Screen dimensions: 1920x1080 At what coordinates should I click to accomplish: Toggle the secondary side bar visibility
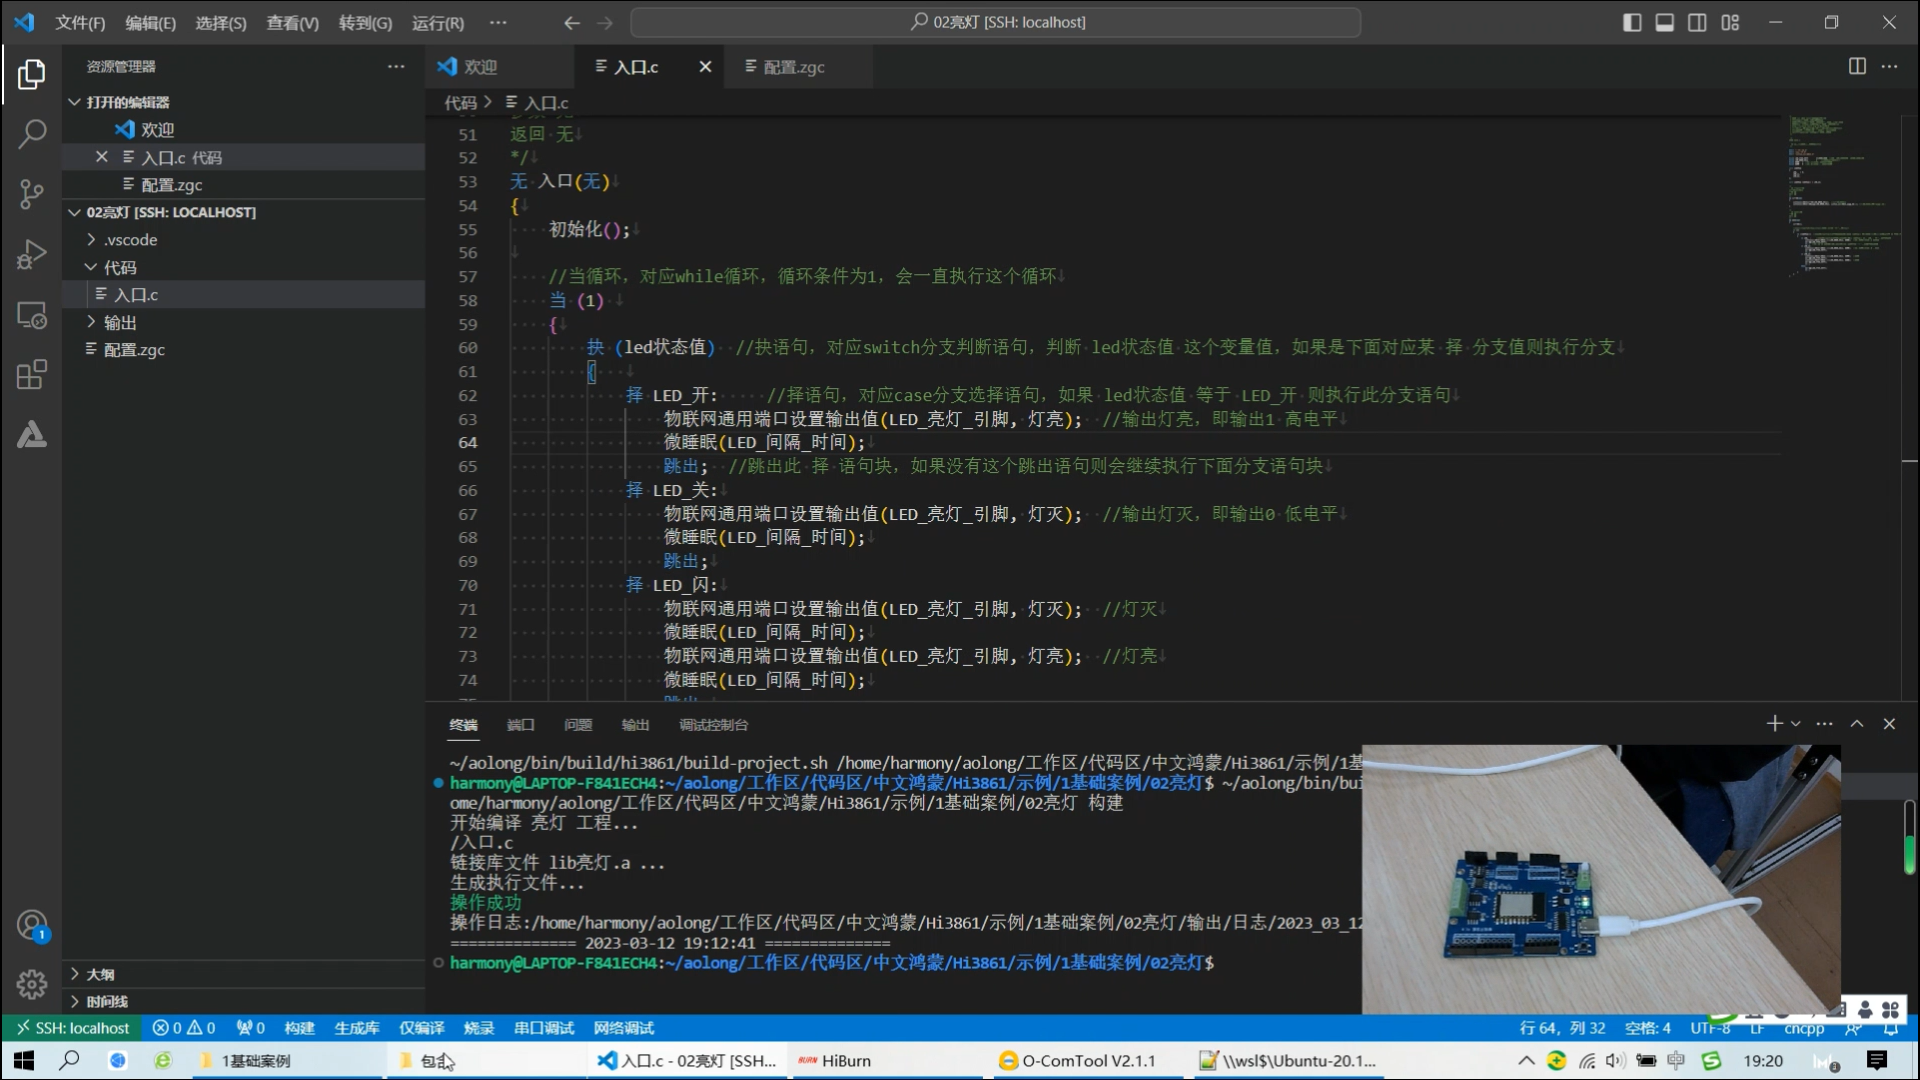pos(1697,22)
